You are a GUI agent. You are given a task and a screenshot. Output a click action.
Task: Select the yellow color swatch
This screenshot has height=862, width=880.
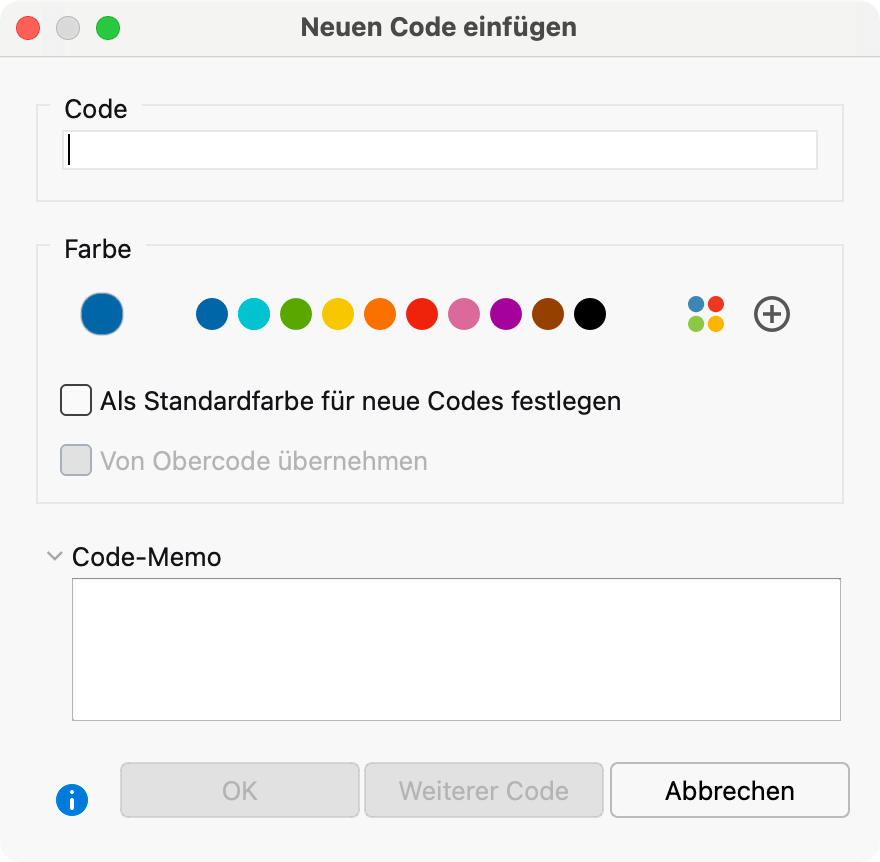pyautogui.click(x=338, y=314)
